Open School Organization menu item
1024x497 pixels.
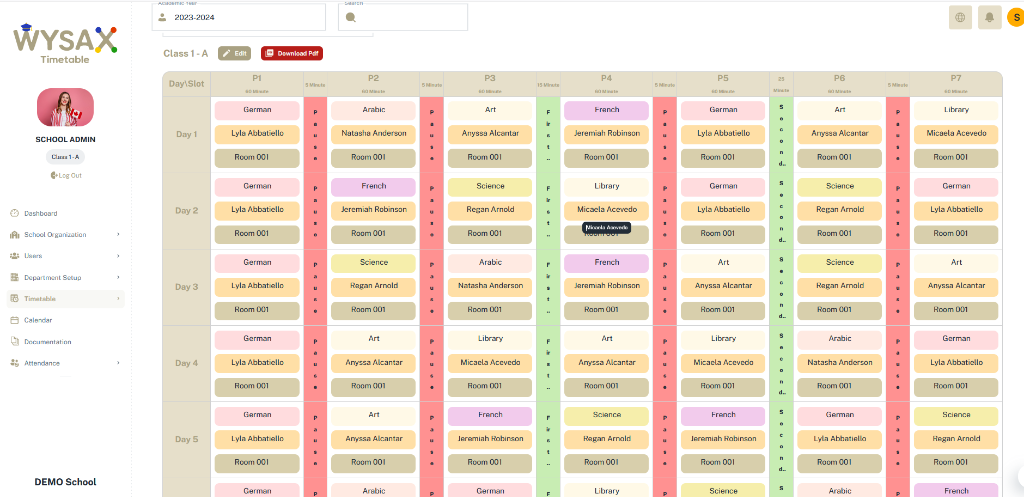point(55,234)
